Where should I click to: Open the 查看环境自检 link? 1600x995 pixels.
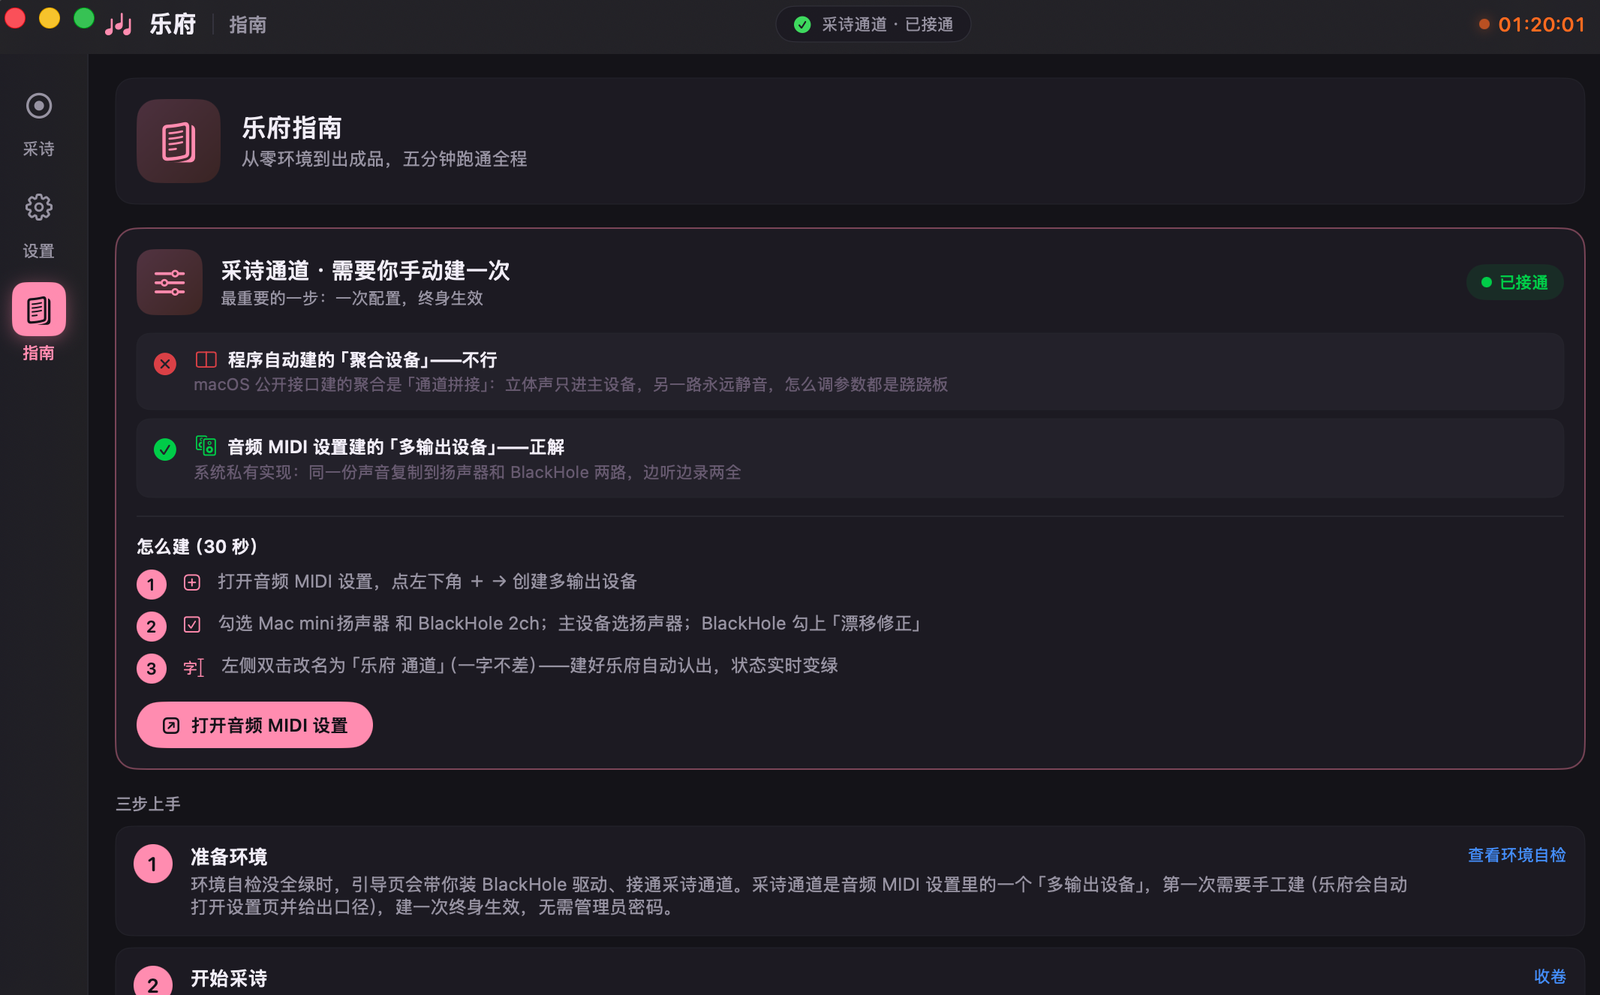click(1516, 855)
